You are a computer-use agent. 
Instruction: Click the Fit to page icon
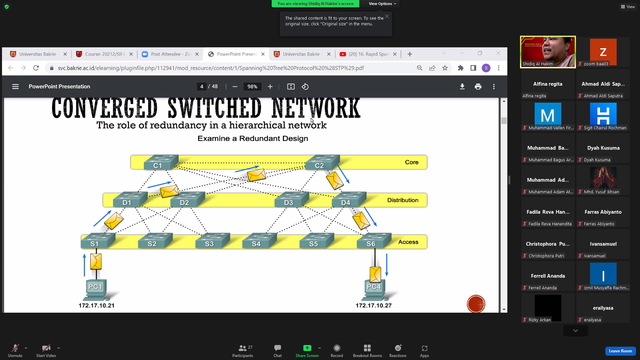[291, 87]
